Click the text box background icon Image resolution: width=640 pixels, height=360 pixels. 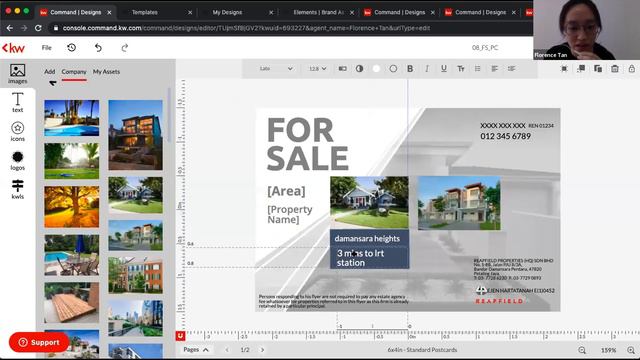pyautogui.click(x=342, y=69)
